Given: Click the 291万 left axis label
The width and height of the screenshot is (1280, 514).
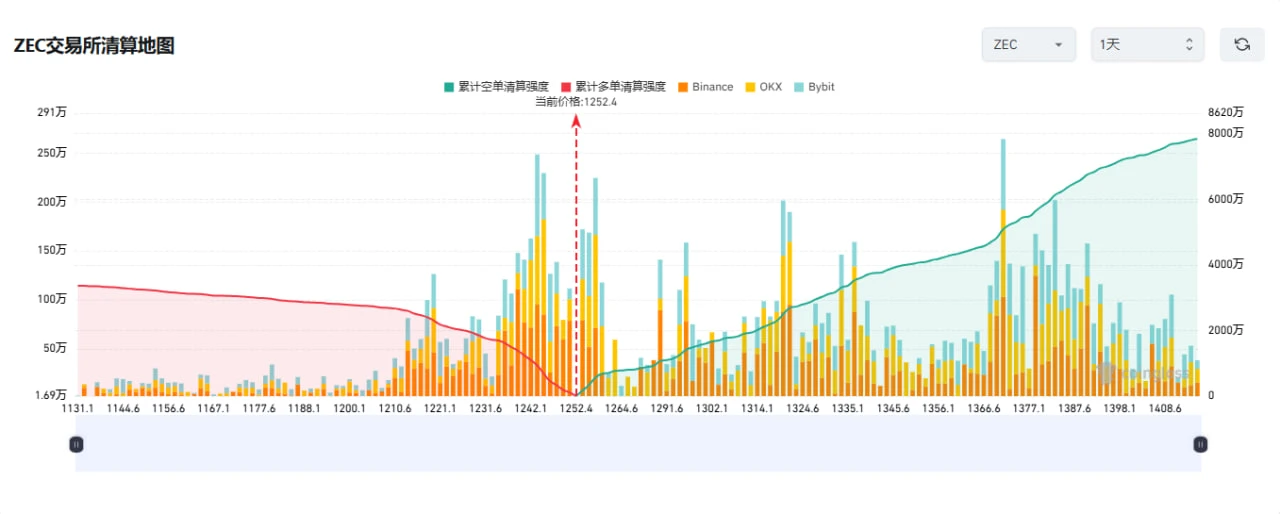Looking at the screenshot, I should point(50,113).
